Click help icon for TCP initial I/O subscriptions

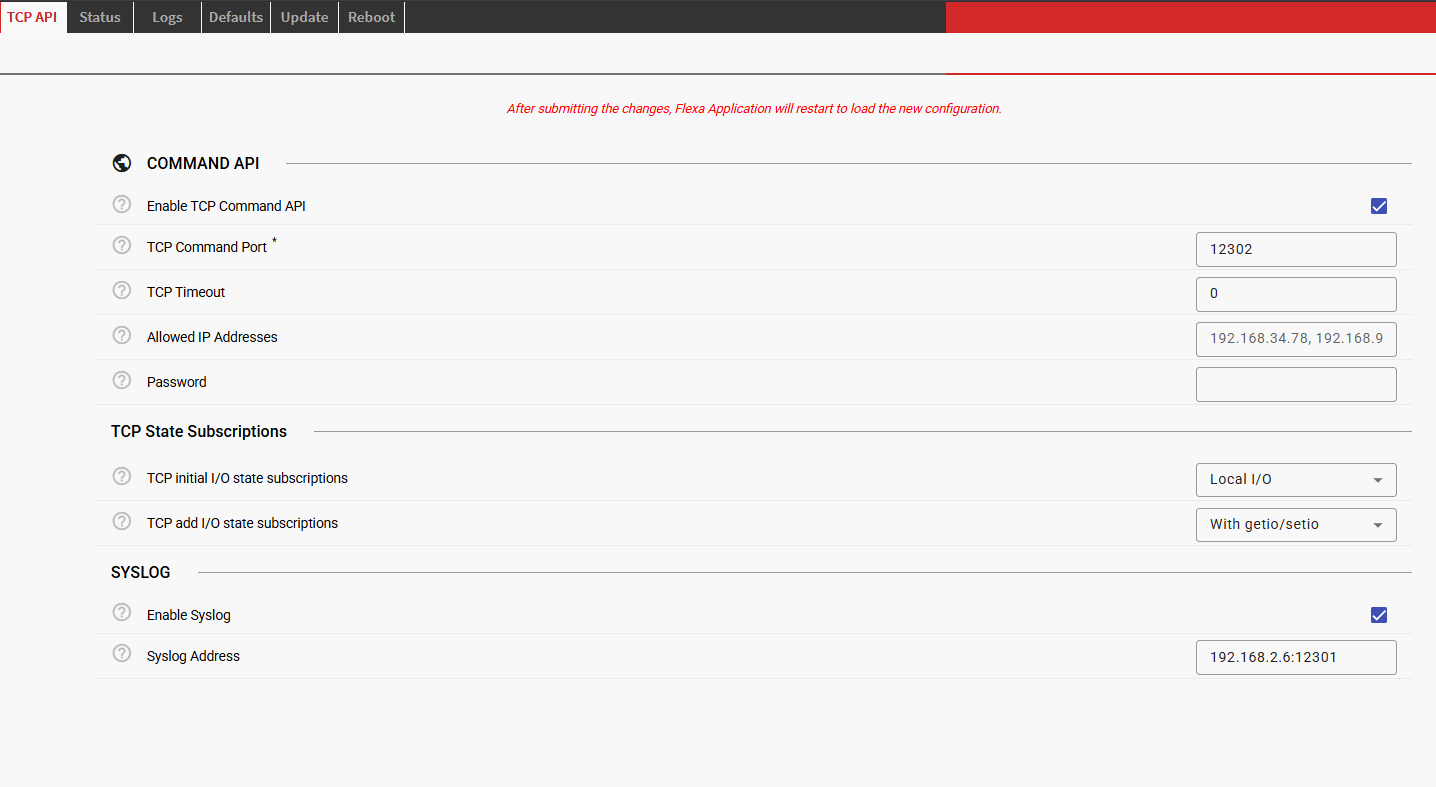122,477
